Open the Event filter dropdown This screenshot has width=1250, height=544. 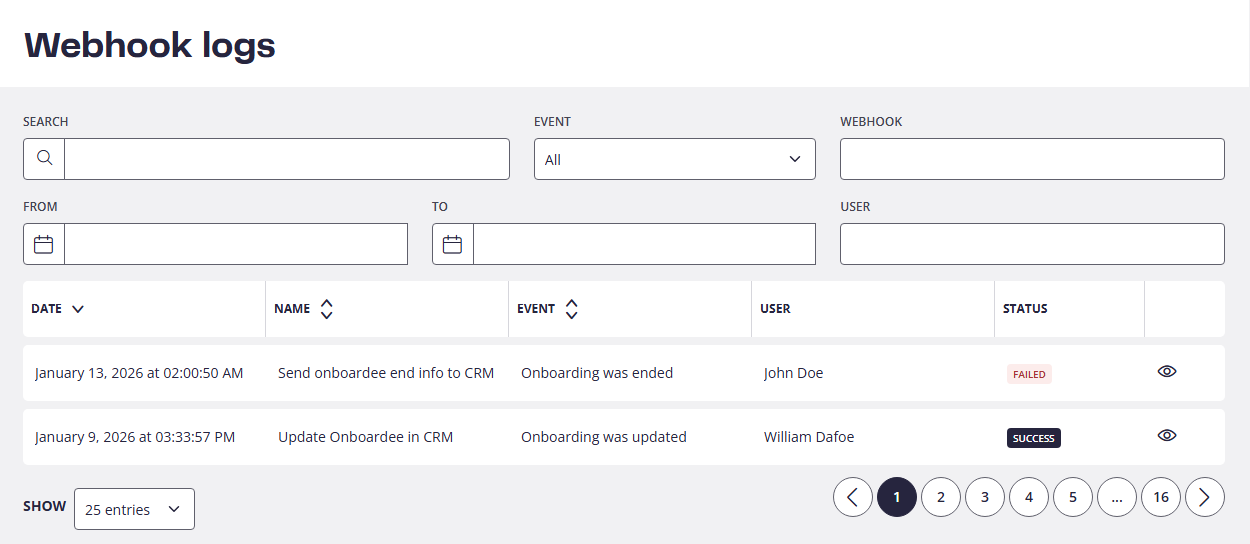675,159
